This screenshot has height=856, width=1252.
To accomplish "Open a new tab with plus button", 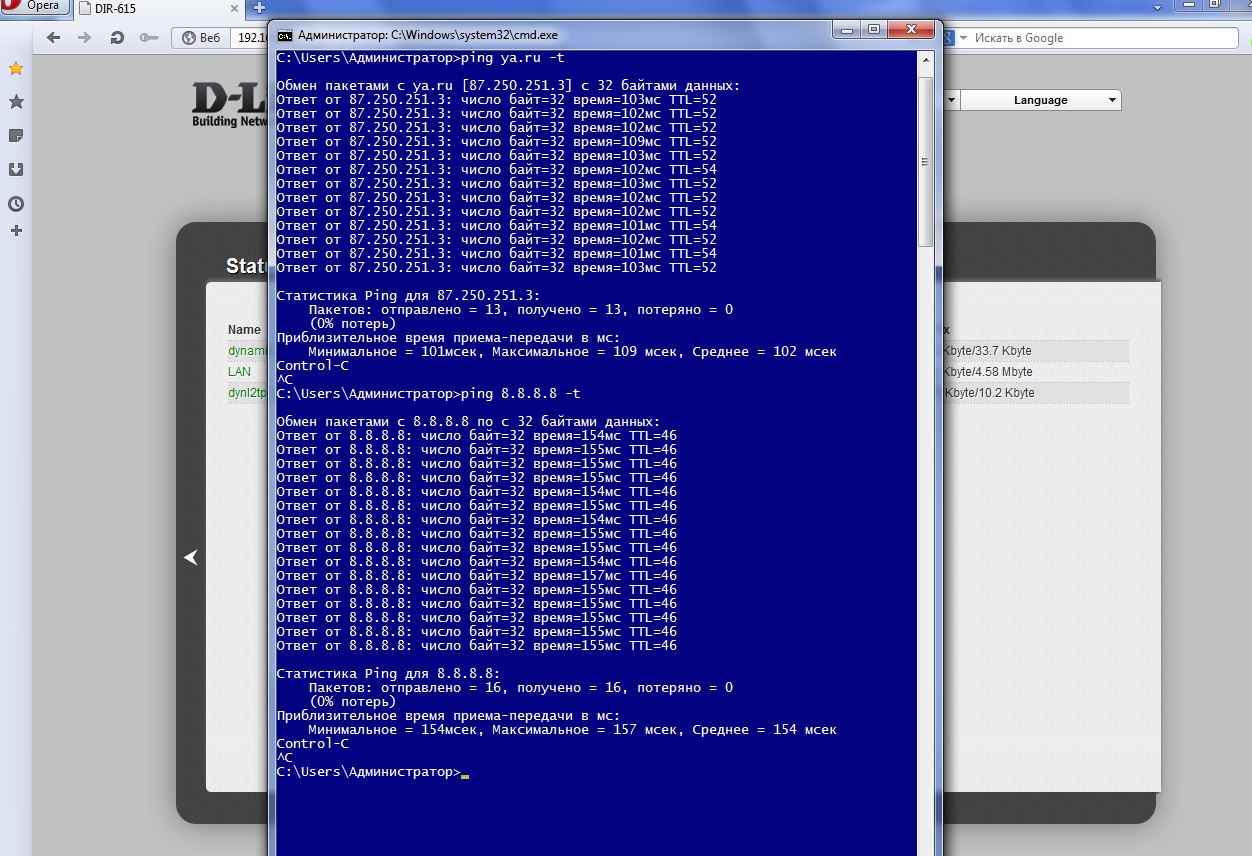I will 259,8.
